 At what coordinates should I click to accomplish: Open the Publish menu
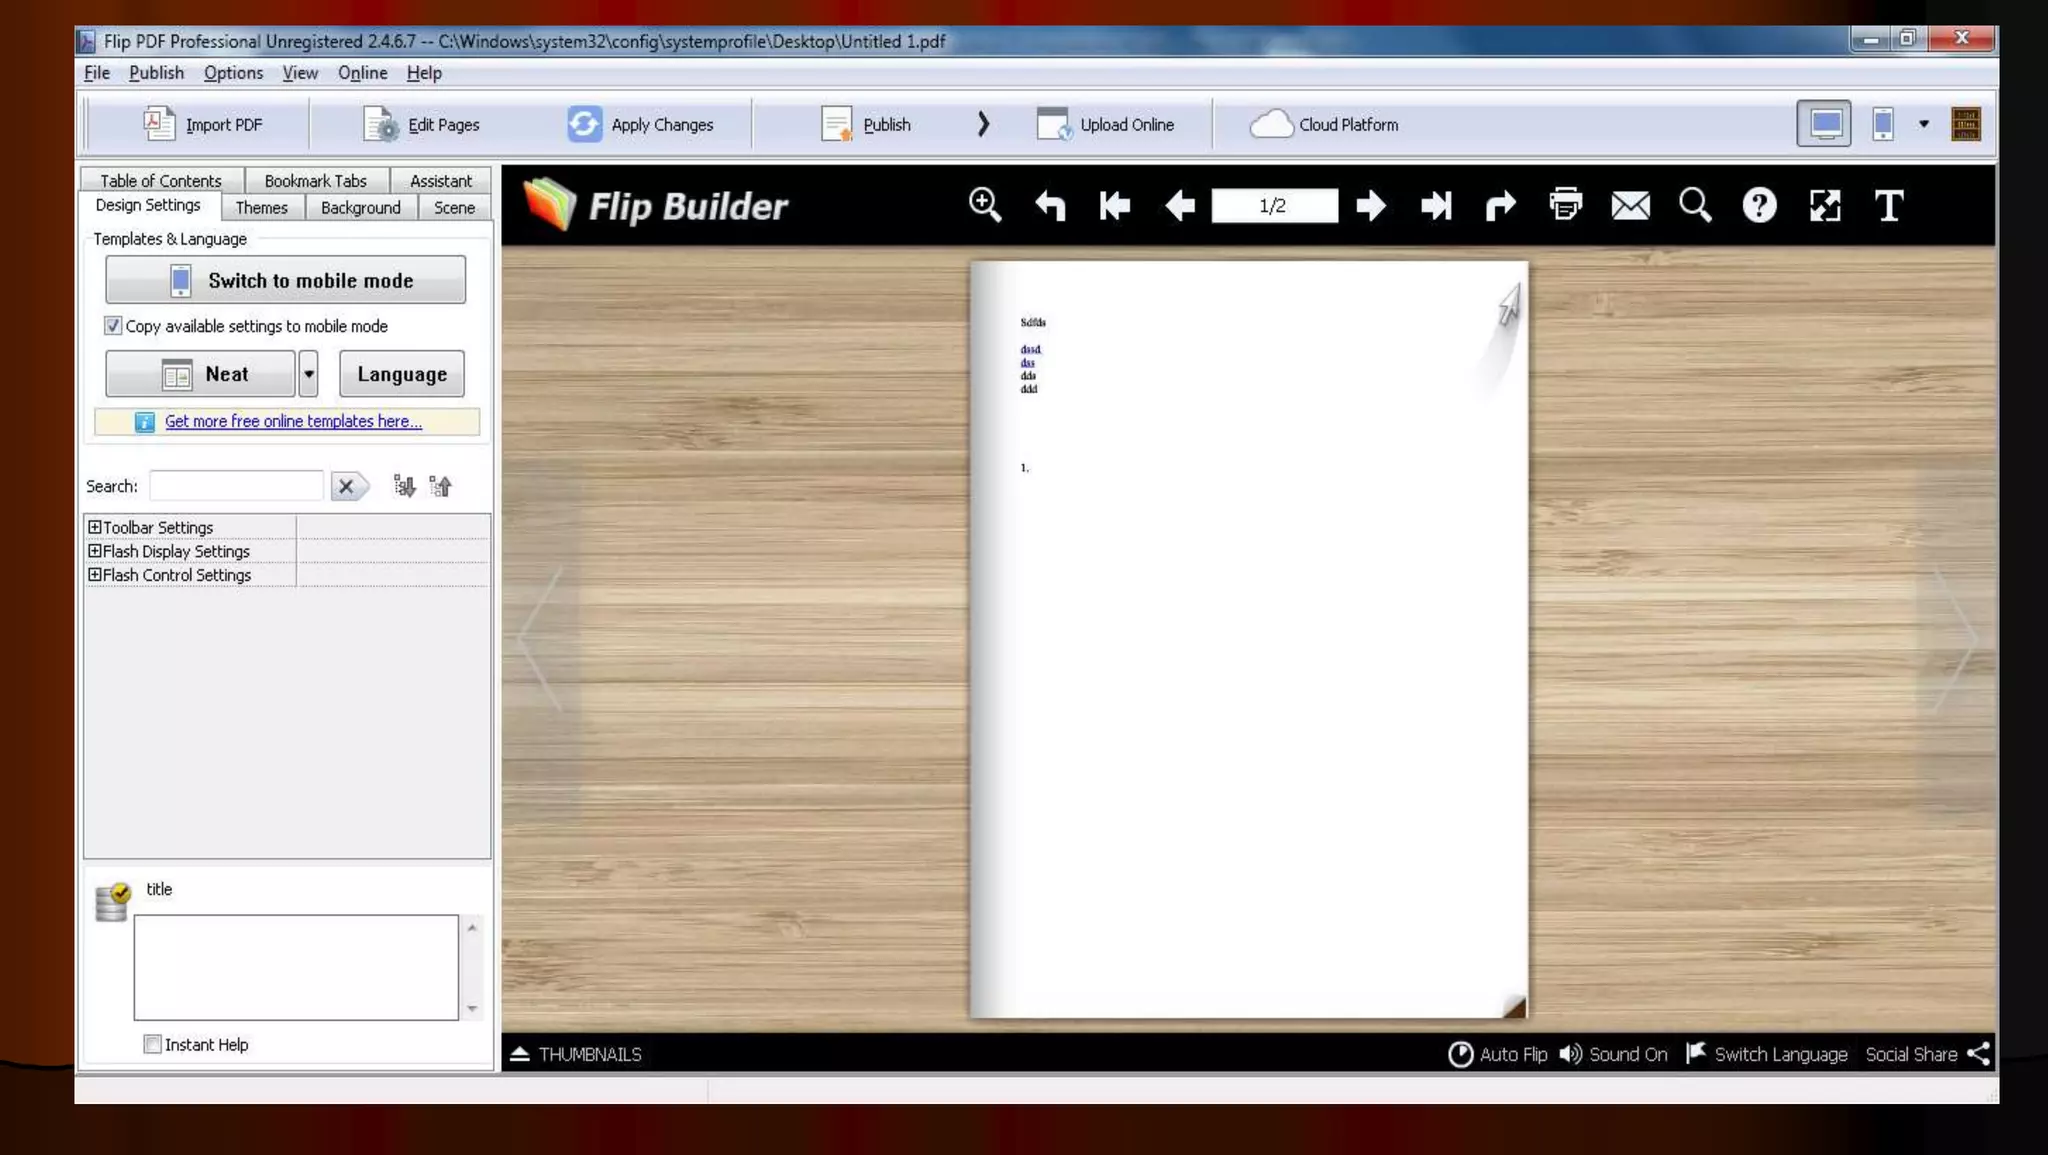coord(156,73)
